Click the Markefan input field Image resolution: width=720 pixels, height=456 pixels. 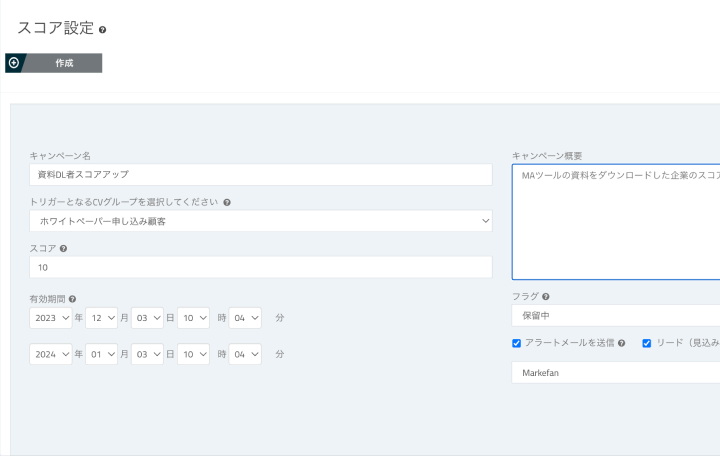tap(616, 372)
